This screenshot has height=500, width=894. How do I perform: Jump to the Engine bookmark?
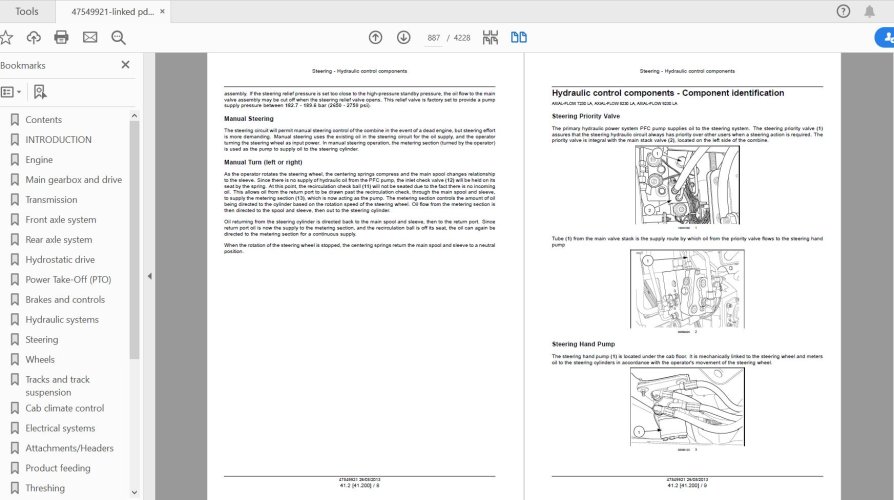point(39,160)
